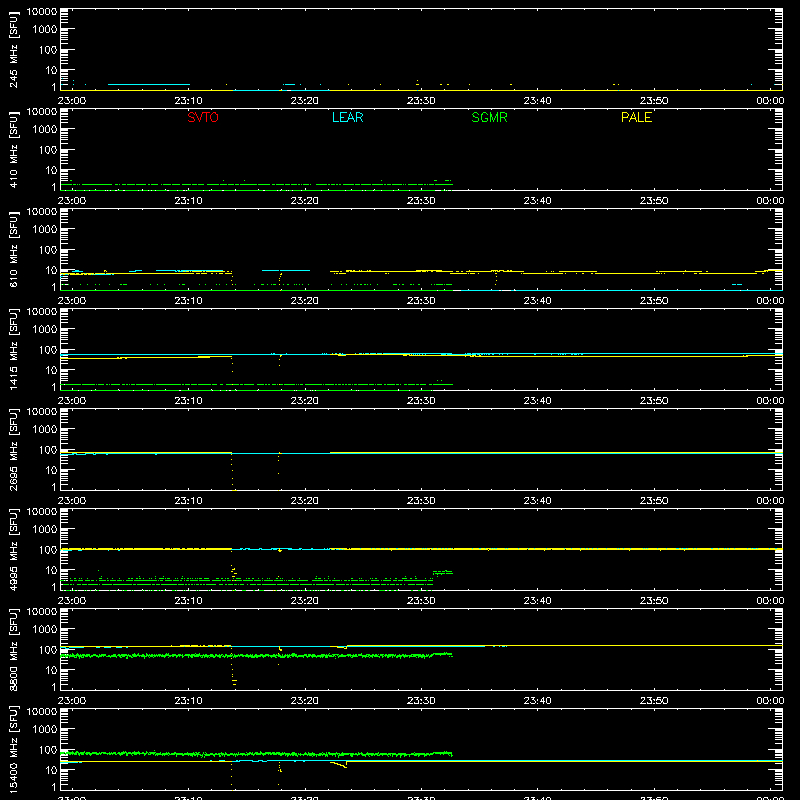Screen dimensions: 800x800
Task: Click the 1000 value on the 410 MHz axis
Action: click(45, 129)
